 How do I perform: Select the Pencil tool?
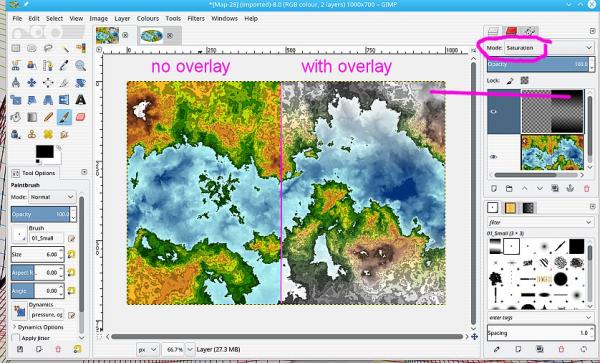pyautogui.click(x=48, y=117)
